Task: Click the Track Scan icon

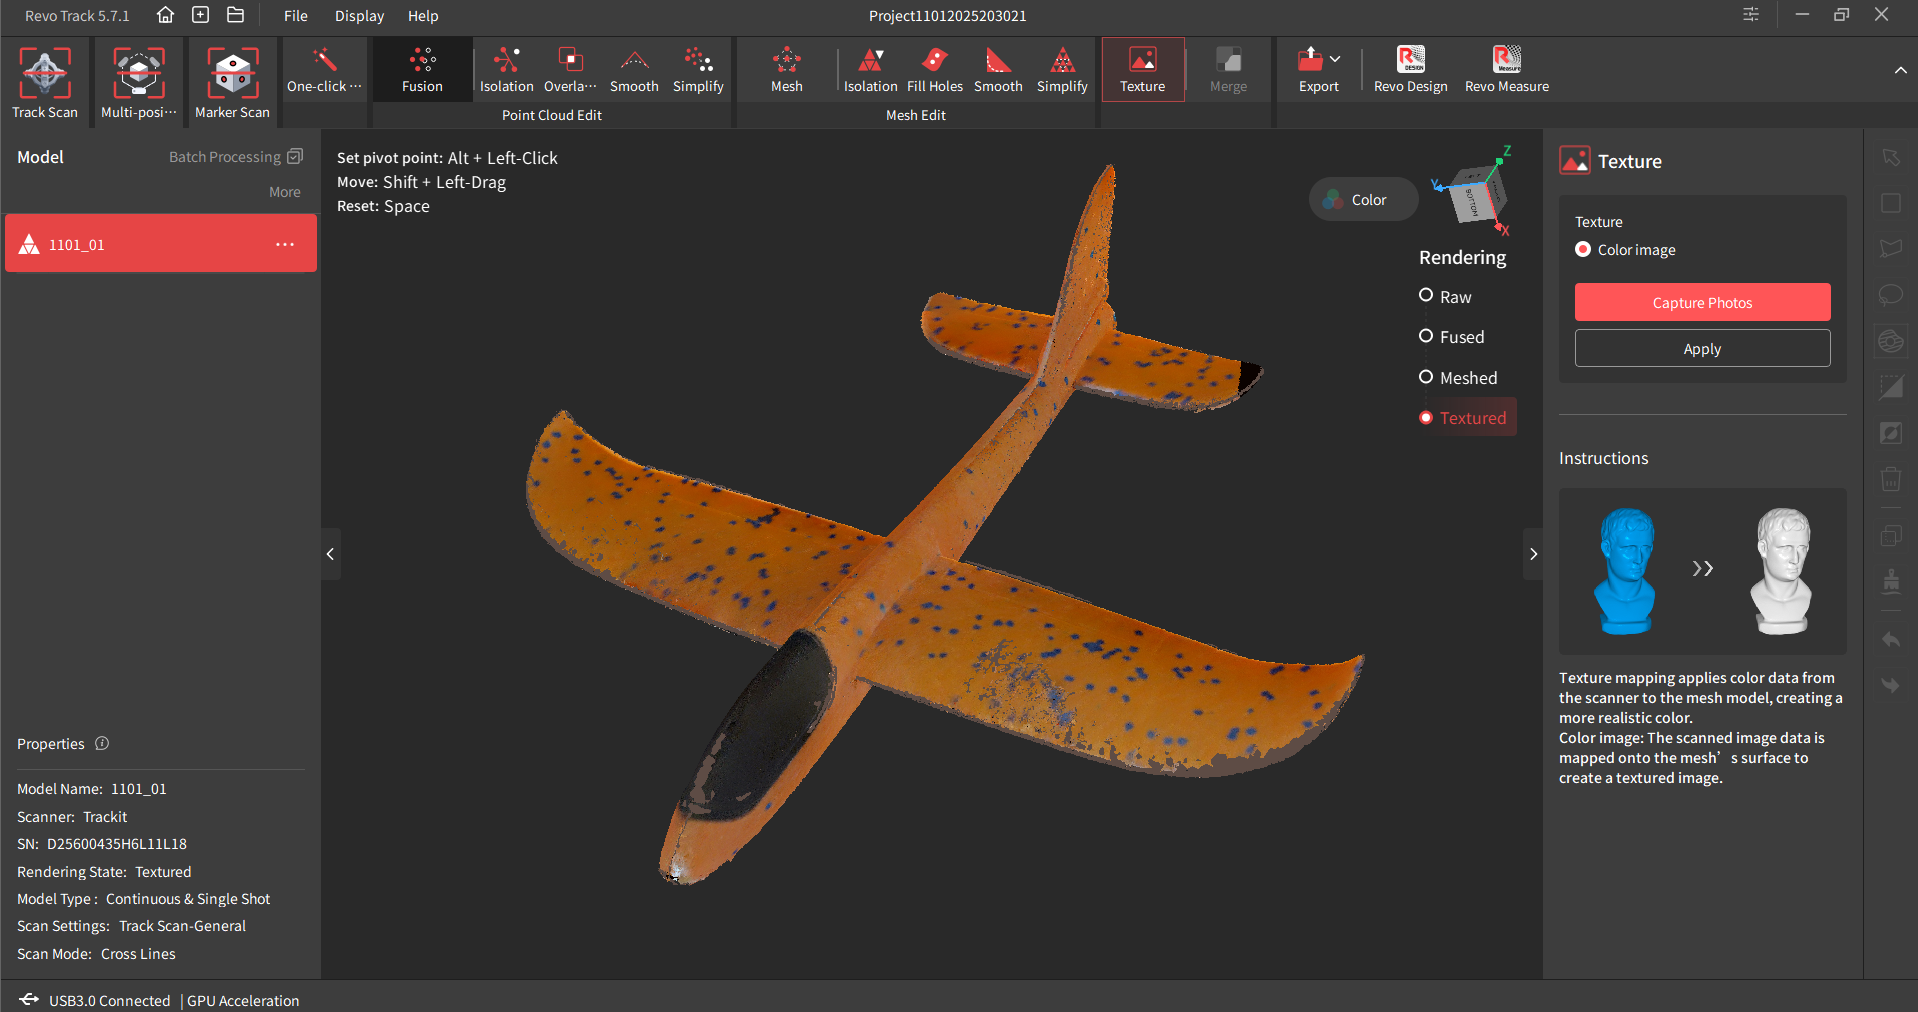Action: [x=45, y=73]
